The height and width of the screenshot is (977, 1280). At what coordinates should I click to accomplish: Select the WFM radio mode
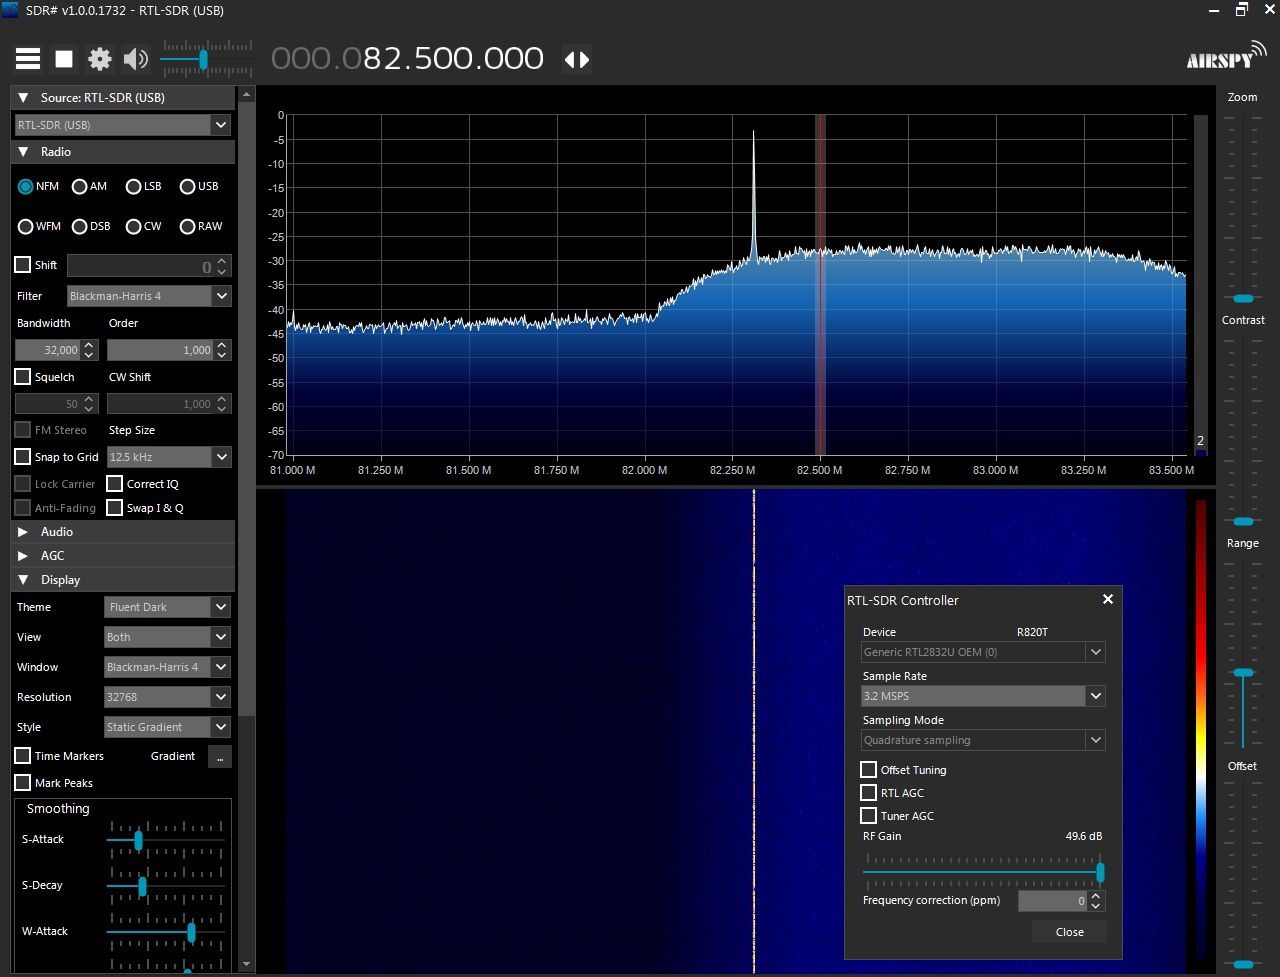point(25,227)
